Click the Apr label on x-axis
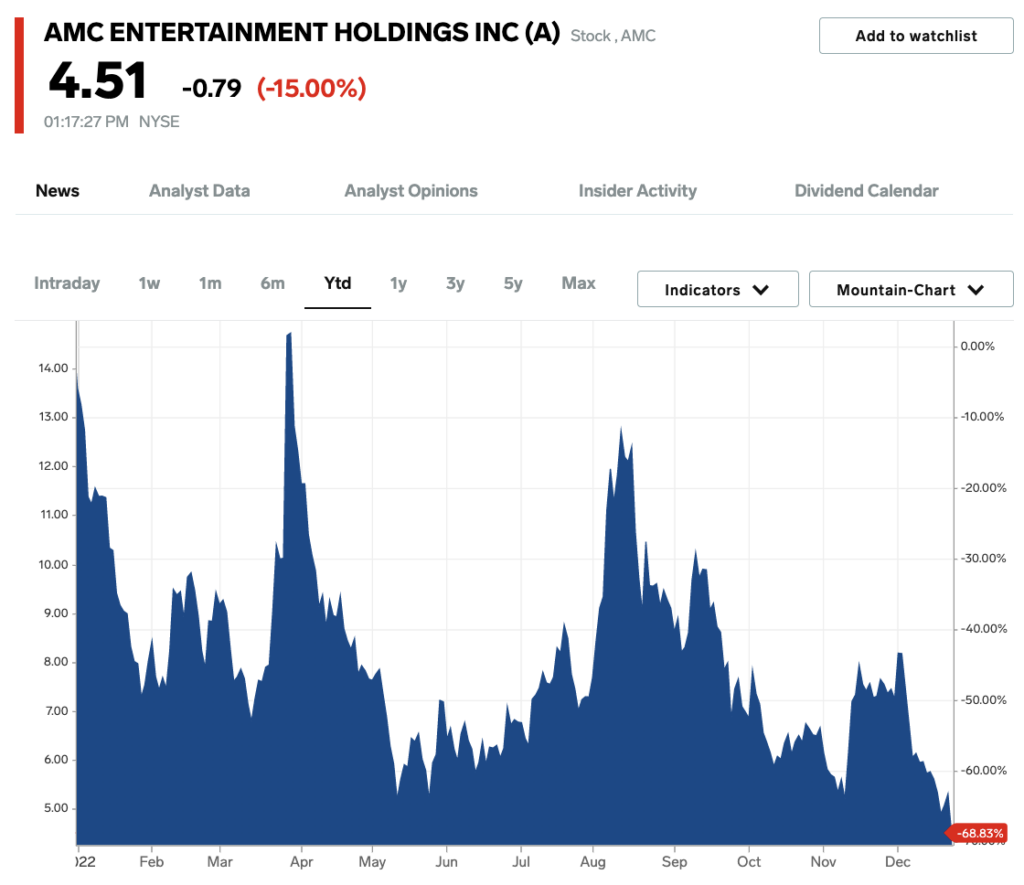This screenshot has width=1024, height=885. [301, 861]
